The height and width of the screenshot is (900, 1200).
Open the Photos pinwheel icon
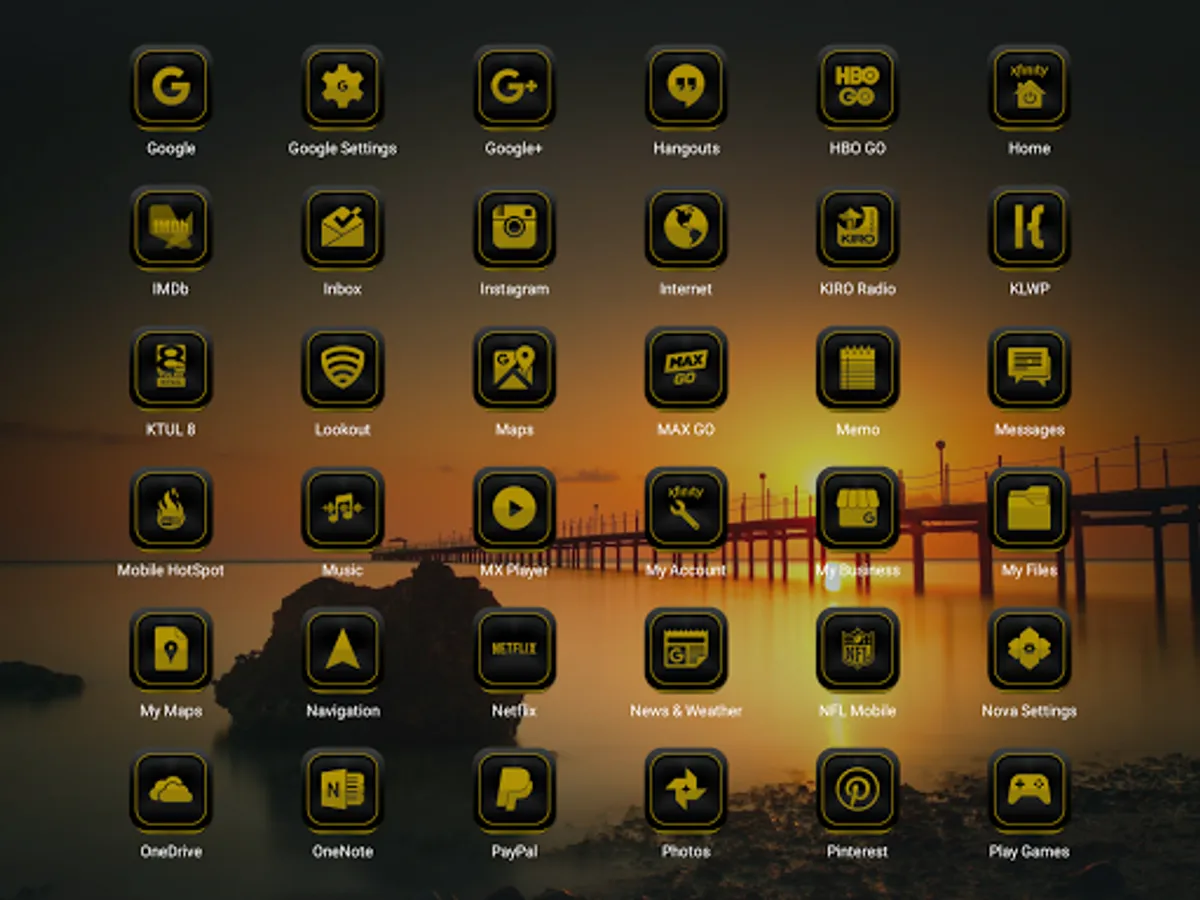click(686, 791)
